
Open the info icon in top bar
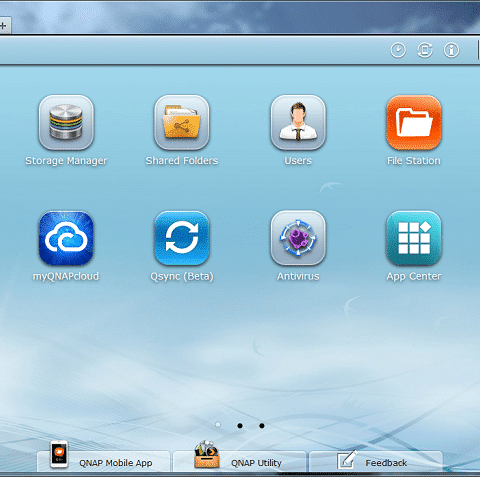point(451,50)
